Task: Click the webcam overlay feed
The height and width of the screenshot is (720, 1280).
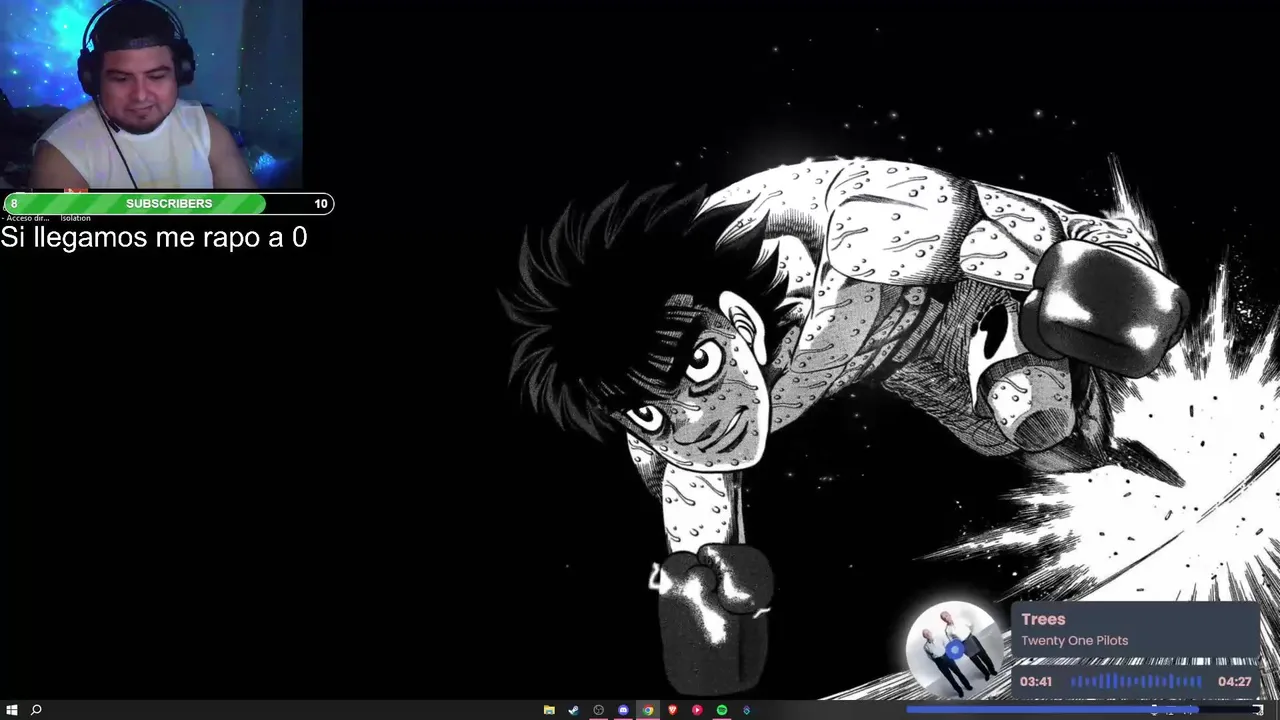Action: (x=151, y=95)
